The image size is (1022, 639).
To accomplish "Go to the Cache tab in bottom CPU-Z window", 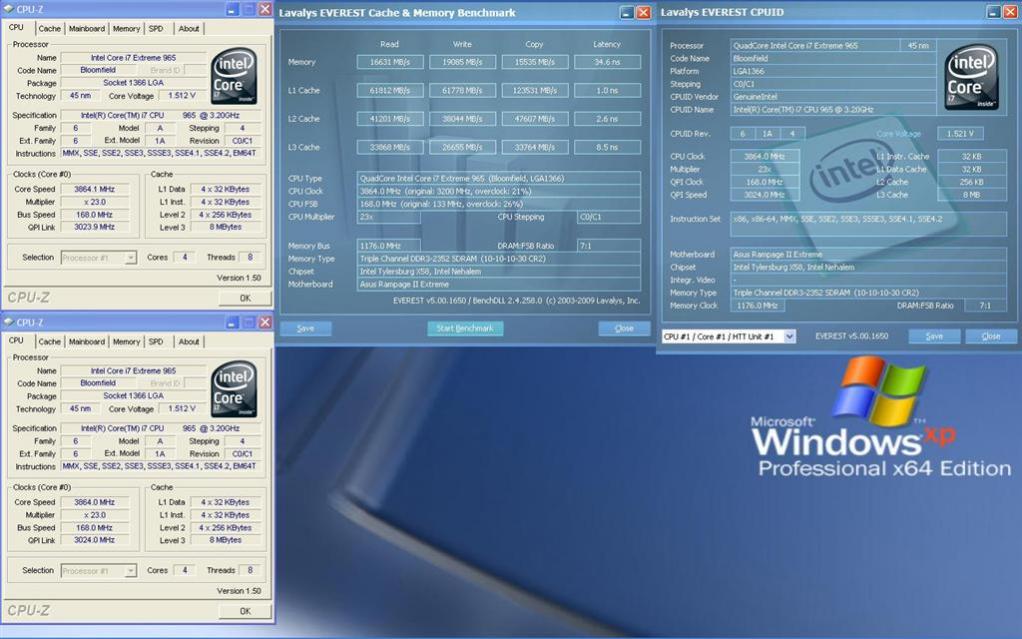I will (49, 342).
